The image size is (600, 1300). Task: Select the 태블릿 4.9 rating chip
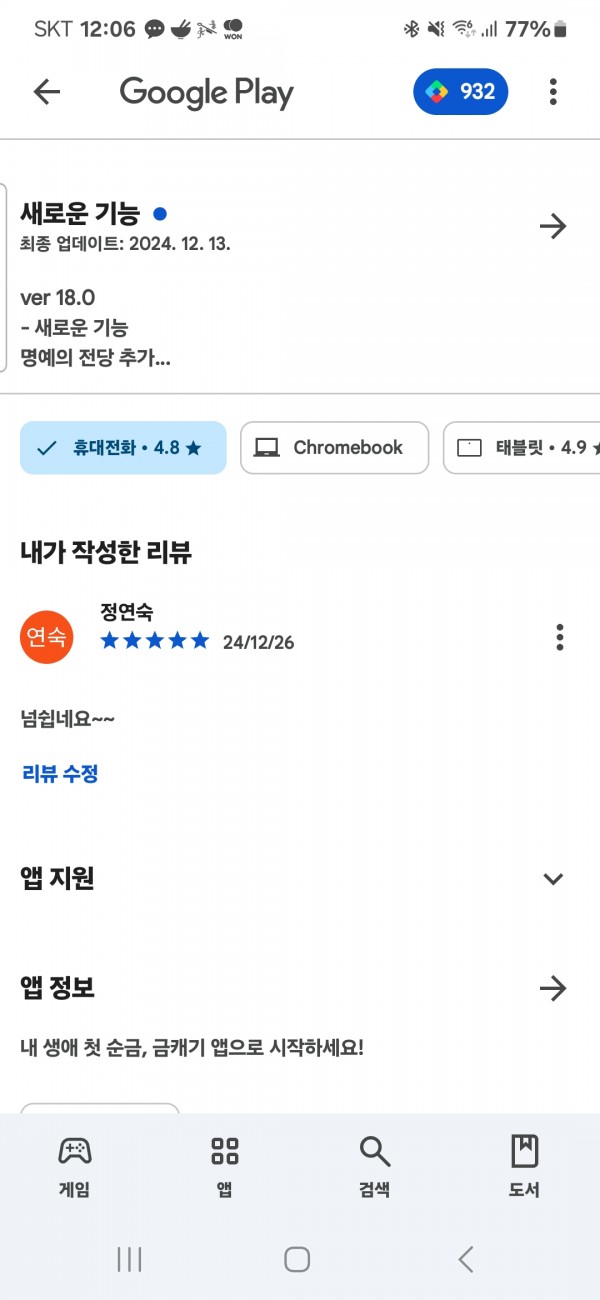(522, 448)
